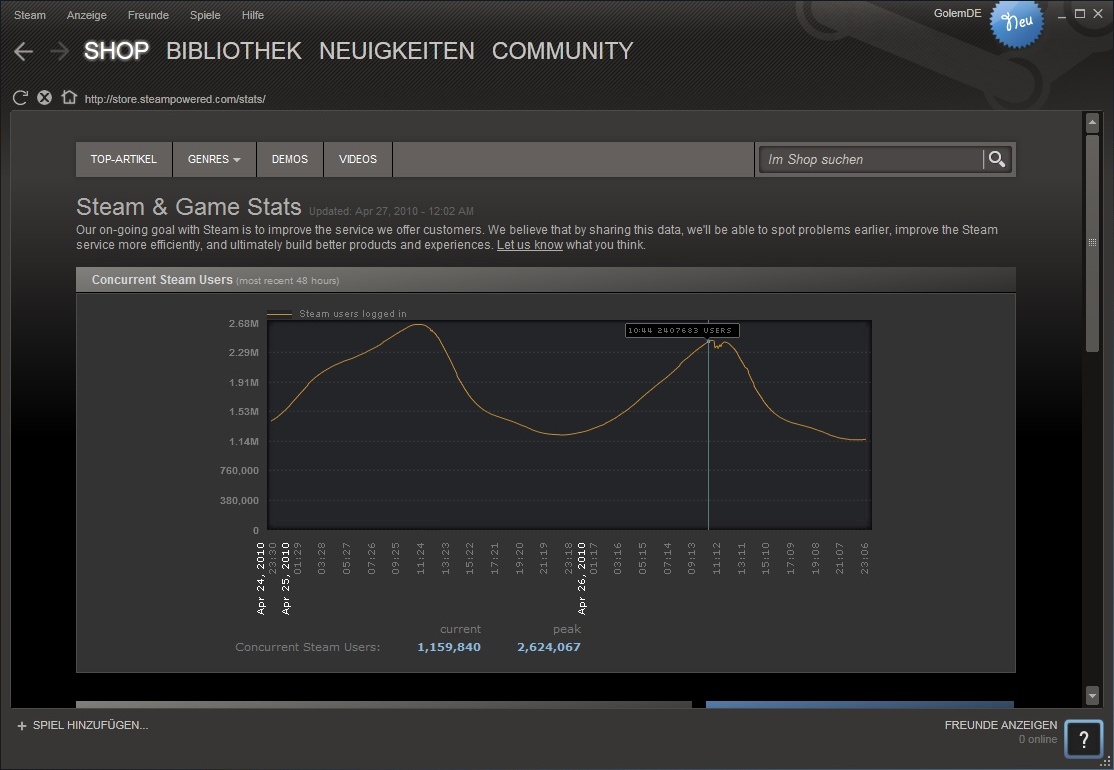Click the 0 online friends status
Viewport: 1114px width, 770px height.
1038,739
